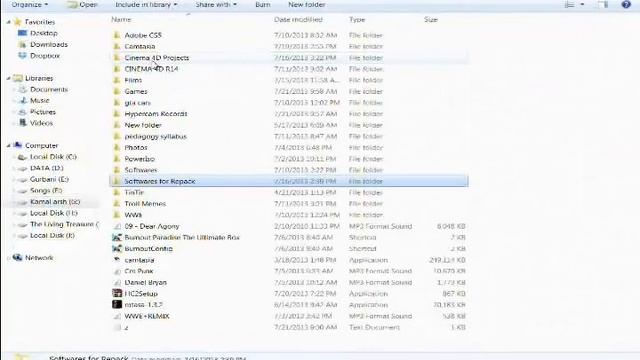Sort by Date modified column

pos(298,20)
